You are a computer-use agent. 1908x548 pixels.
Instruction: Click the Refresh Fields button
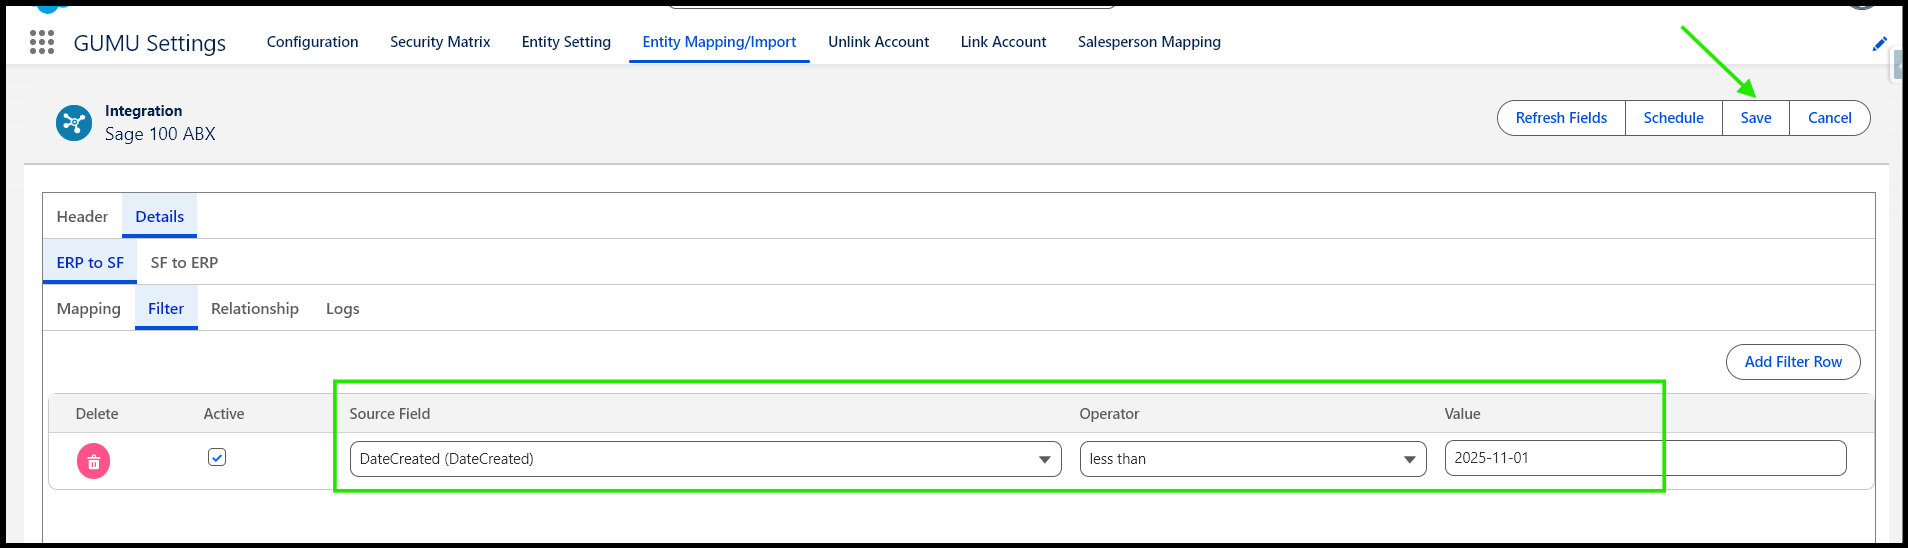tap(1561, 118)
